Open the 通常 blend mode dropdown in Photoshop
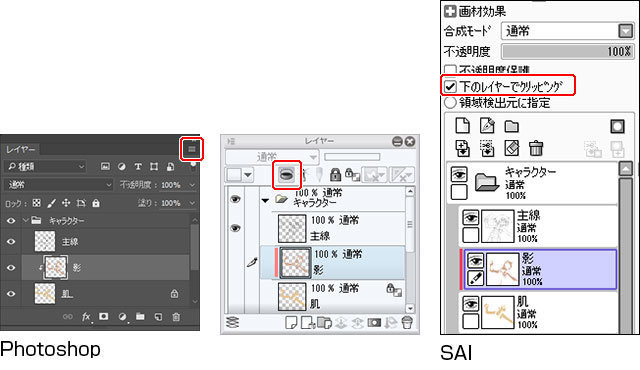 pyautogui.click(x=58, y=185)
